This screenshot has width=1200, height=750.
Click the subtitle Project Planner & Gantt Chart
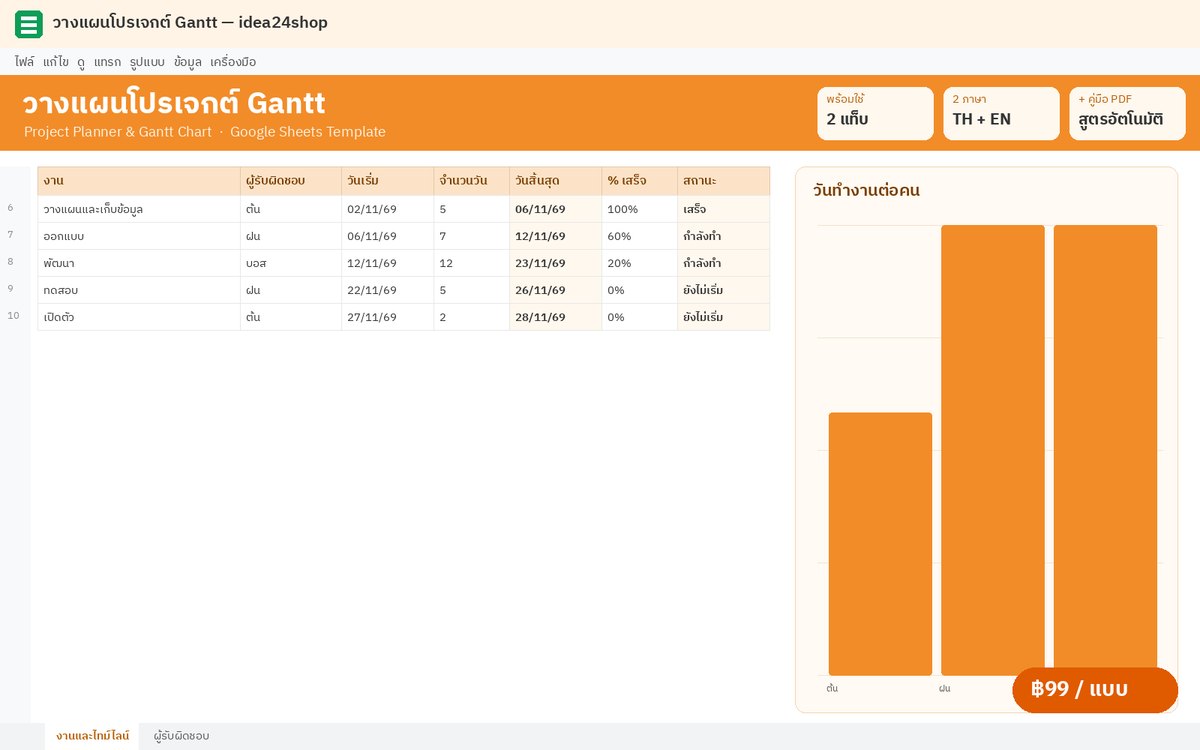pyautogui.click(x=118, y=132)
